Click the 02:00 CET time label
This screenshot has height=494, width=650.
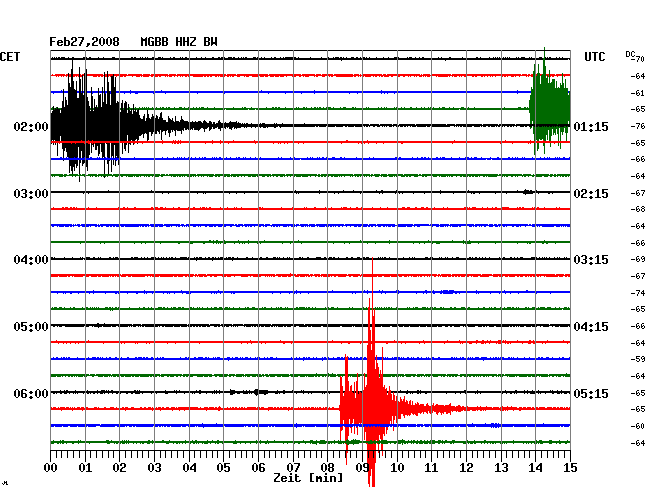(x=31, y=126)
